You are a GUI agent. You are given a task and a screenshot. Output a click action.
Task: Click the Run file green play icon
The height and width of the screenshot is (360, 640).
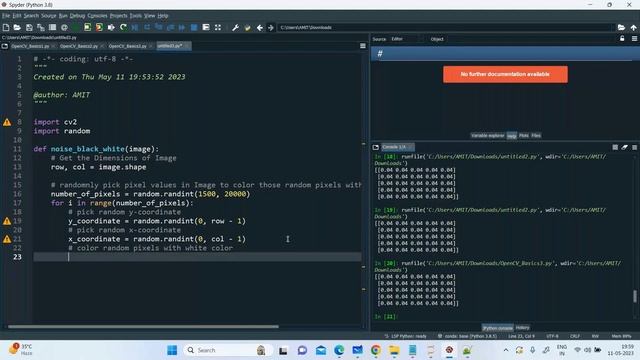click(76, 27)
